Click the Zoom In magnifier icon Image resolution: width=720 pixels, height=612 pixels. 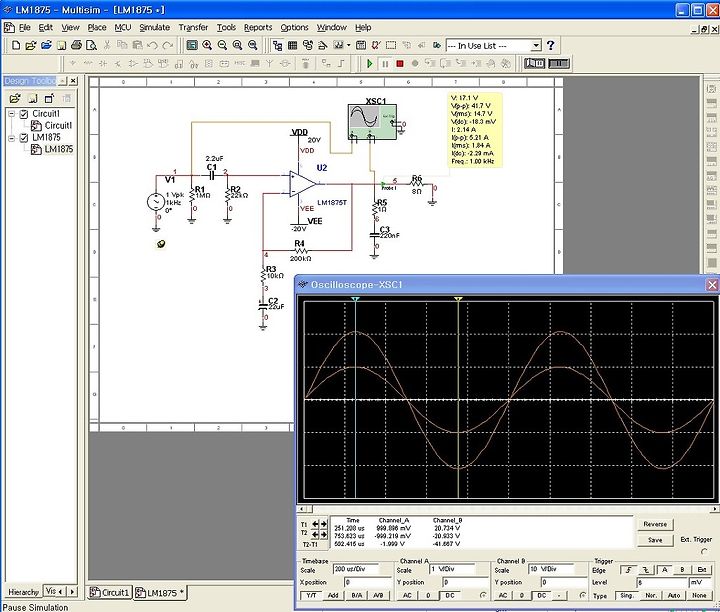pos(207,45)
